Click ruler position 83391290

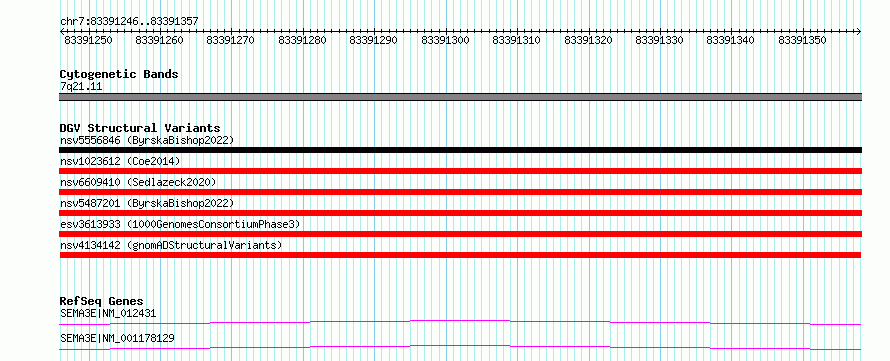373,41
